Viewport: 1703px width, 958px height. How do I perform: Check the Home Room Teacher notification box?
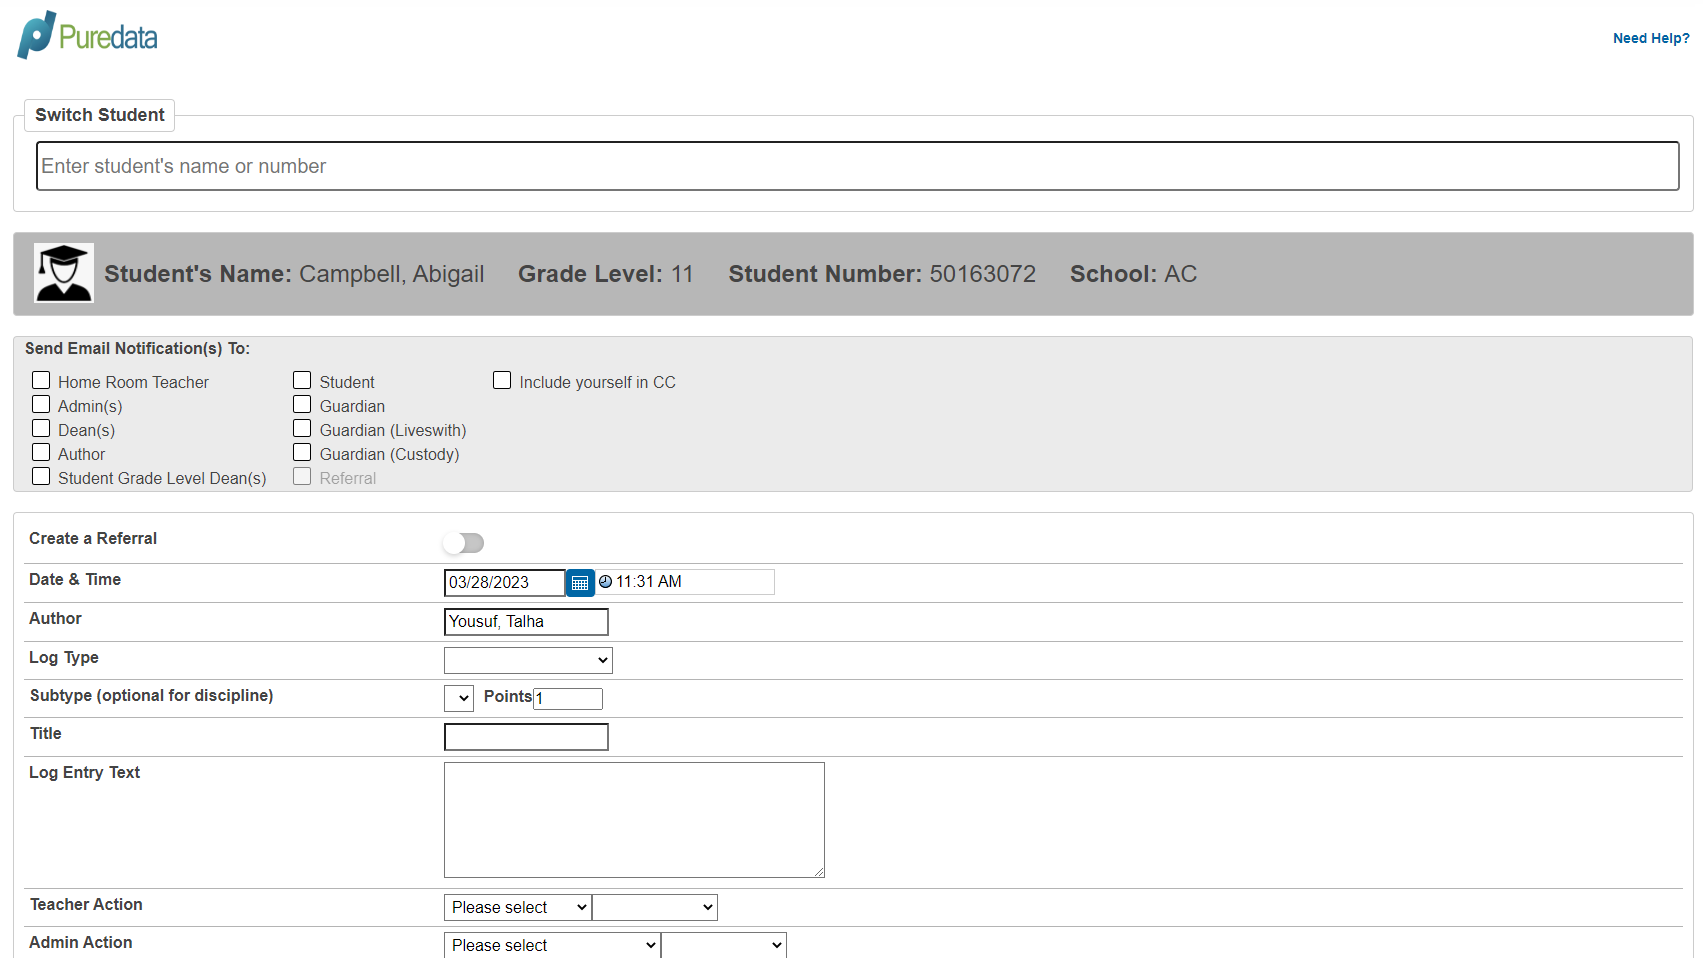point(41,380)
